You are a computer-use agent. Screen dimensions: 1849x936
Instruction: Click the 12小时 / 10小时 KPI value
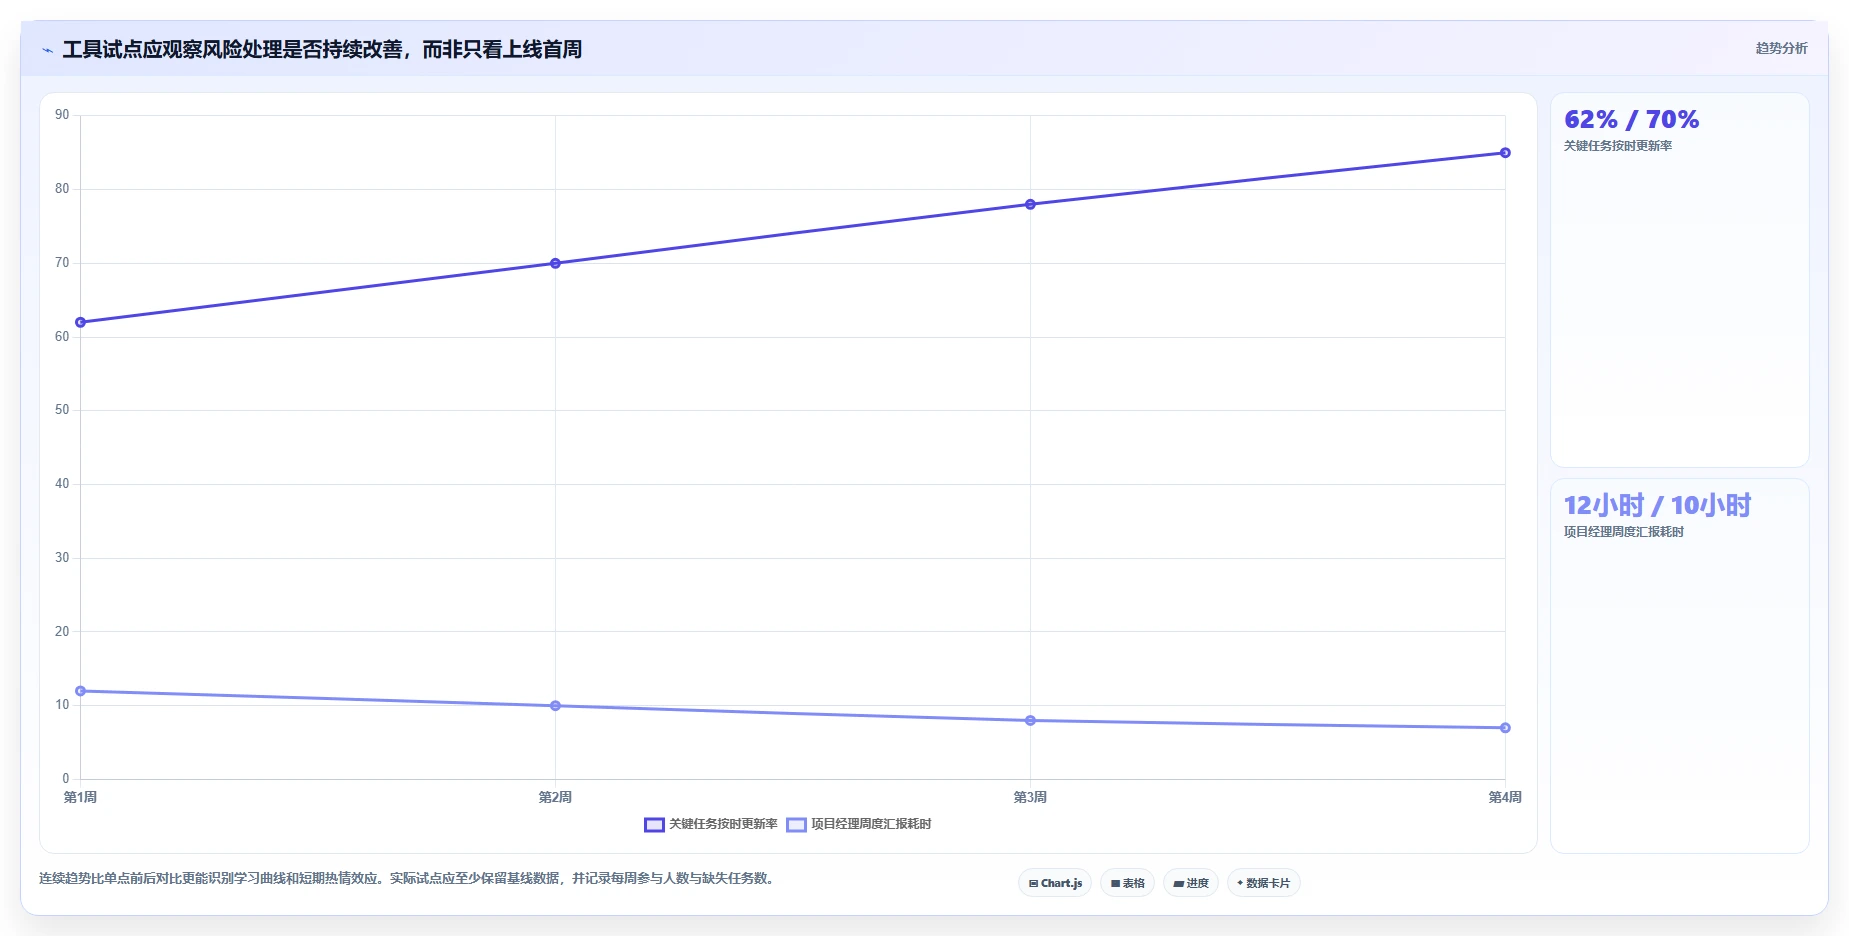click(1657, 505)
